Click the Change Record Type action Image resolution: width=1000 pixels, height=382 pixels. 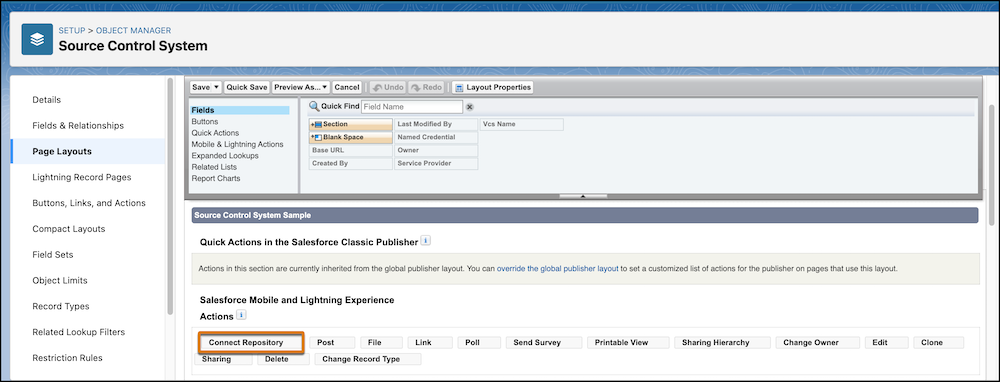pyautogui.click(x=368, y=359)
